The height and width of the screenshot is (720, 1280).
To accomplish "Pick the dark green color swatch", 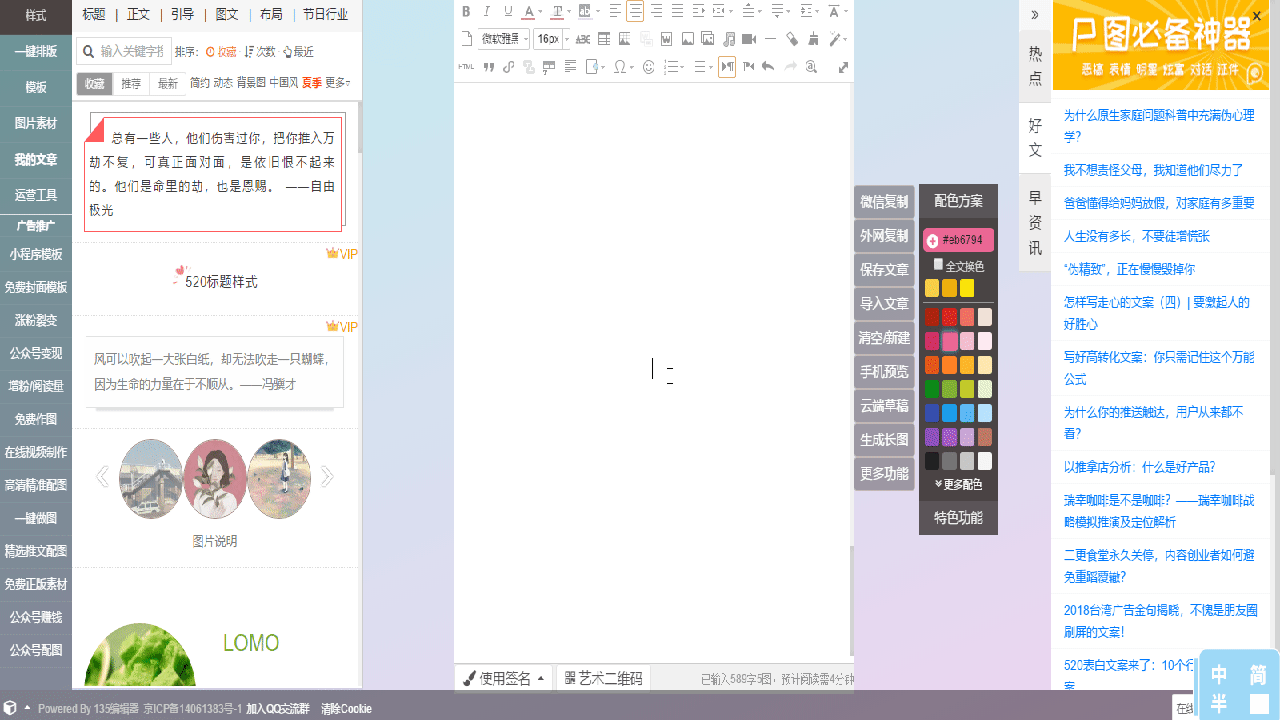I will coord(932,389).
